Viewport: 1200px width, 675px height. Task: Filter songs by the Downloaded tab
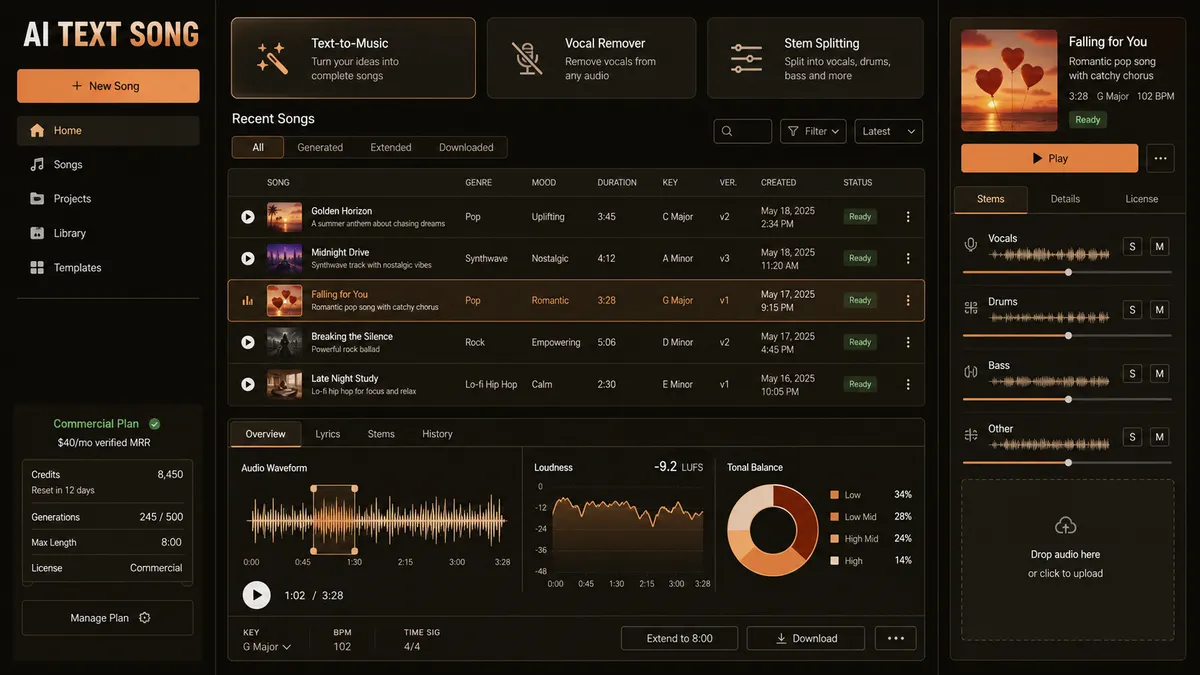coord(466,147)
